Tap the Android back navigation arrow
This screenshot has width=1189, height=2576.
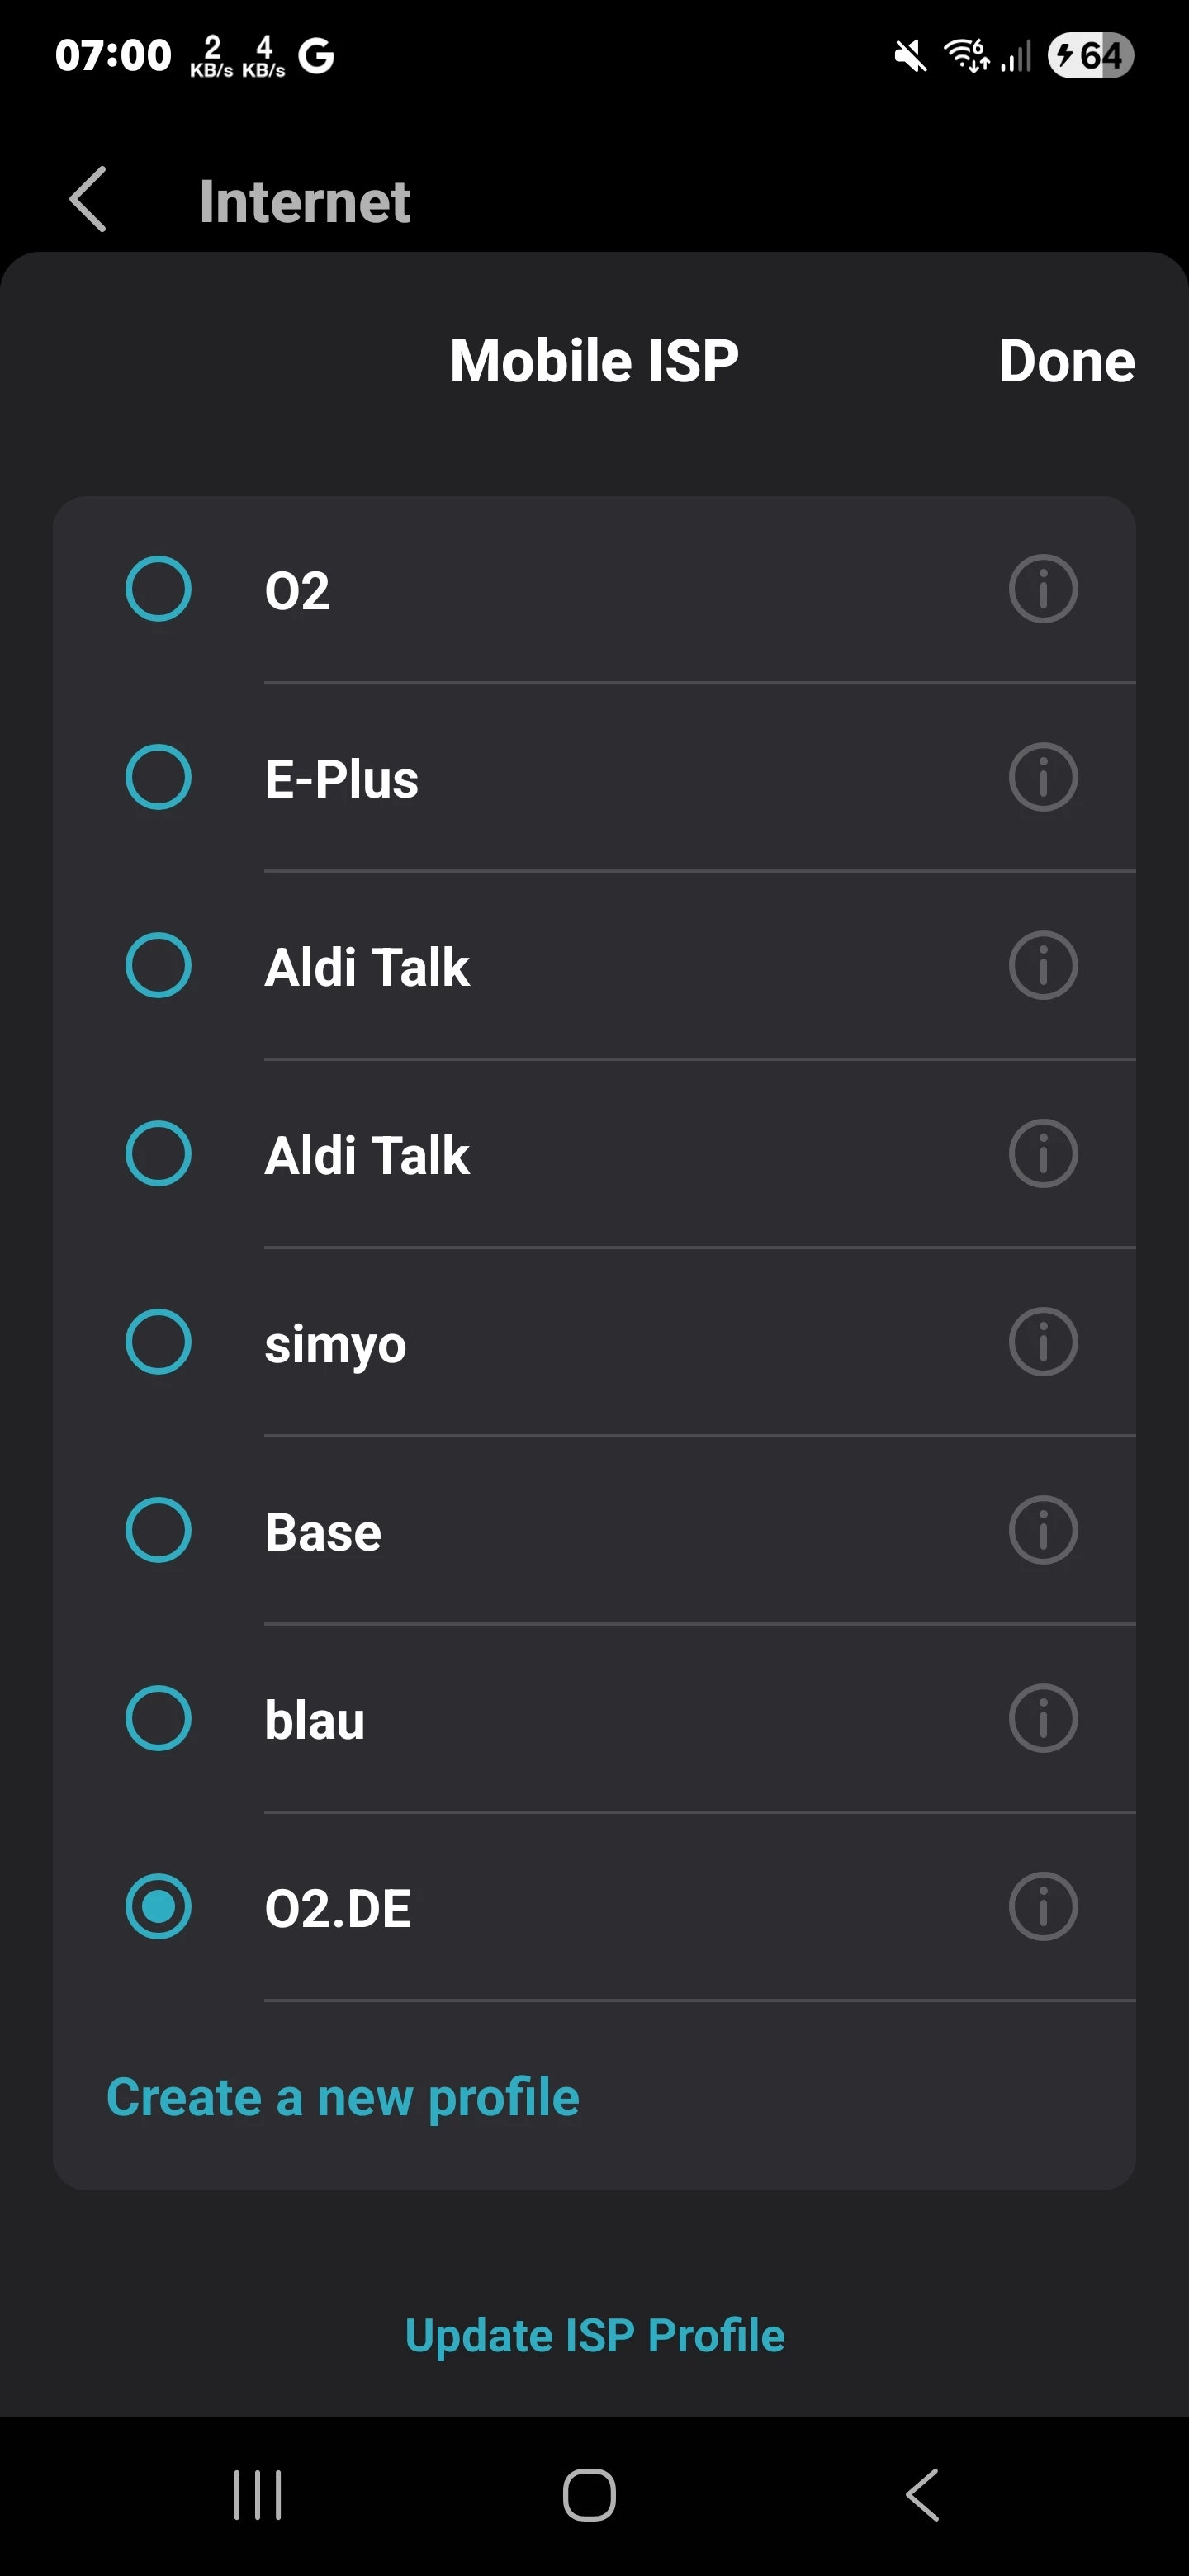pos(922,2495)
